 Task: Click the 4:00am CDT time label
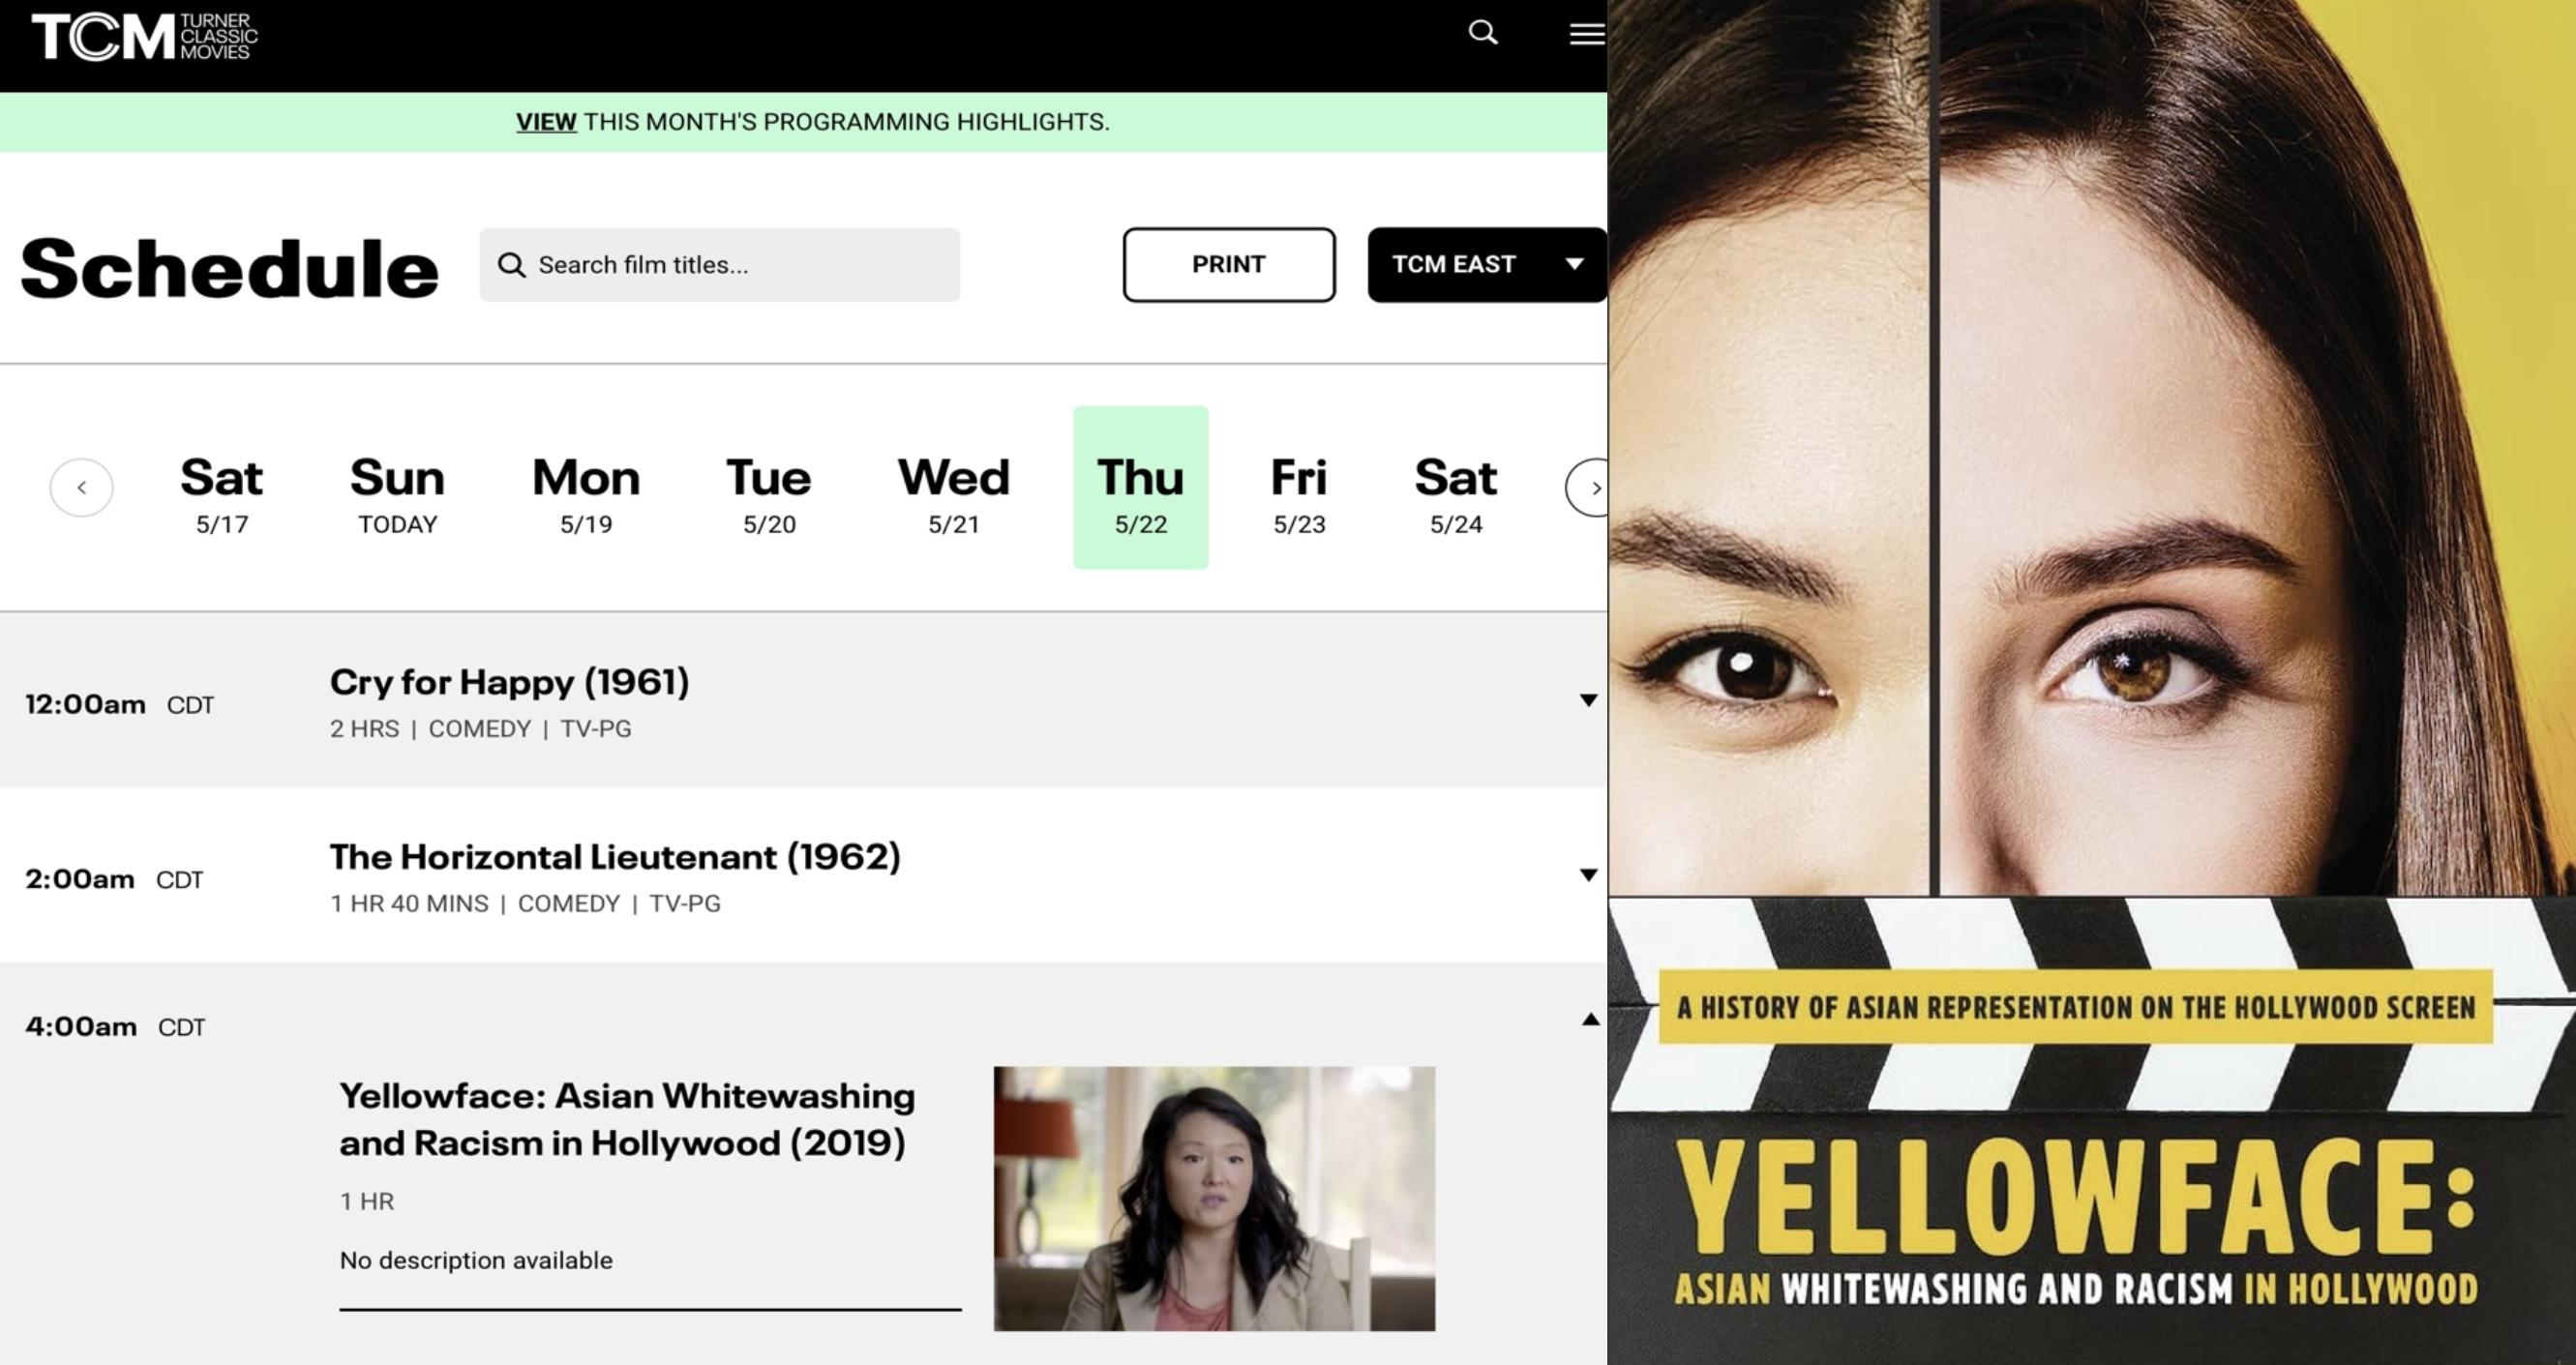coord(115,1027)
